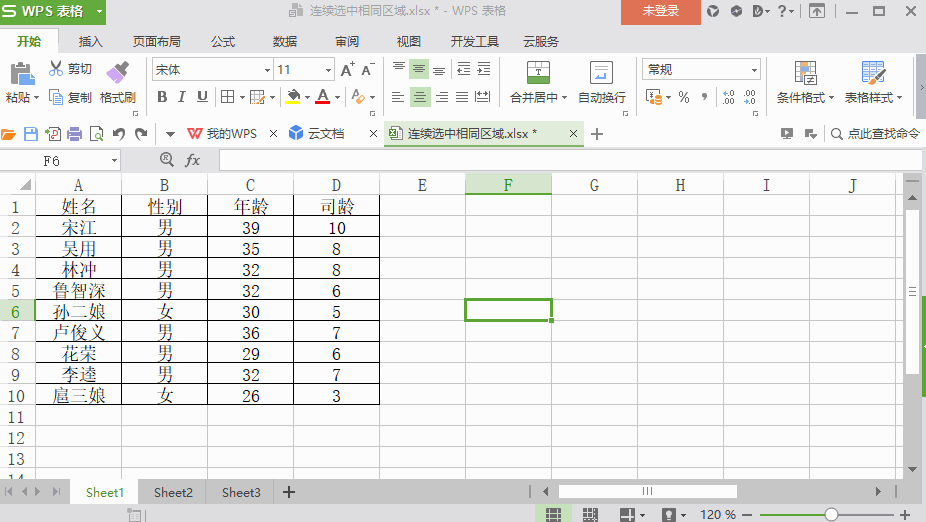Click 点此查找命令 search command

(x=876, y=134)
